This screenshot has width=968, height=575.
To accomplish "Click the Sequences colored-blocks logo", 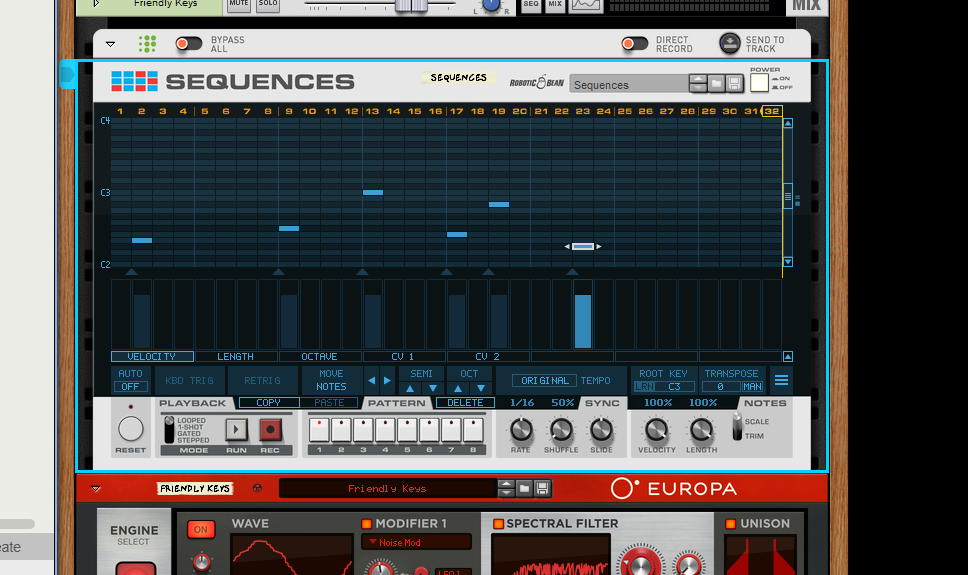I will [135, 81].
